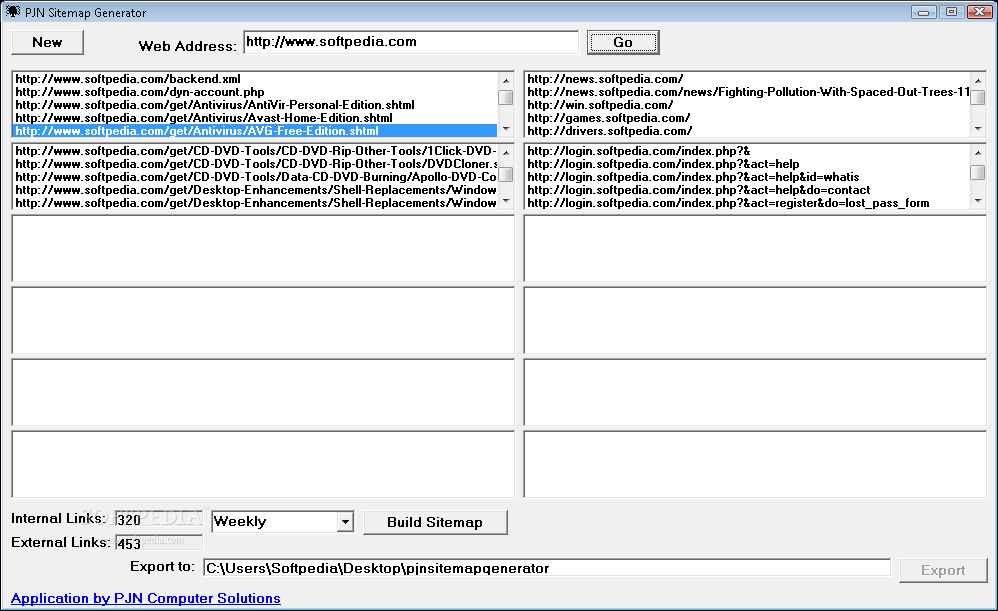Viewport: 998px width, 611px height.
Task: Maximize the PJN Sitemap Generator window
Action: click(952, 11)
